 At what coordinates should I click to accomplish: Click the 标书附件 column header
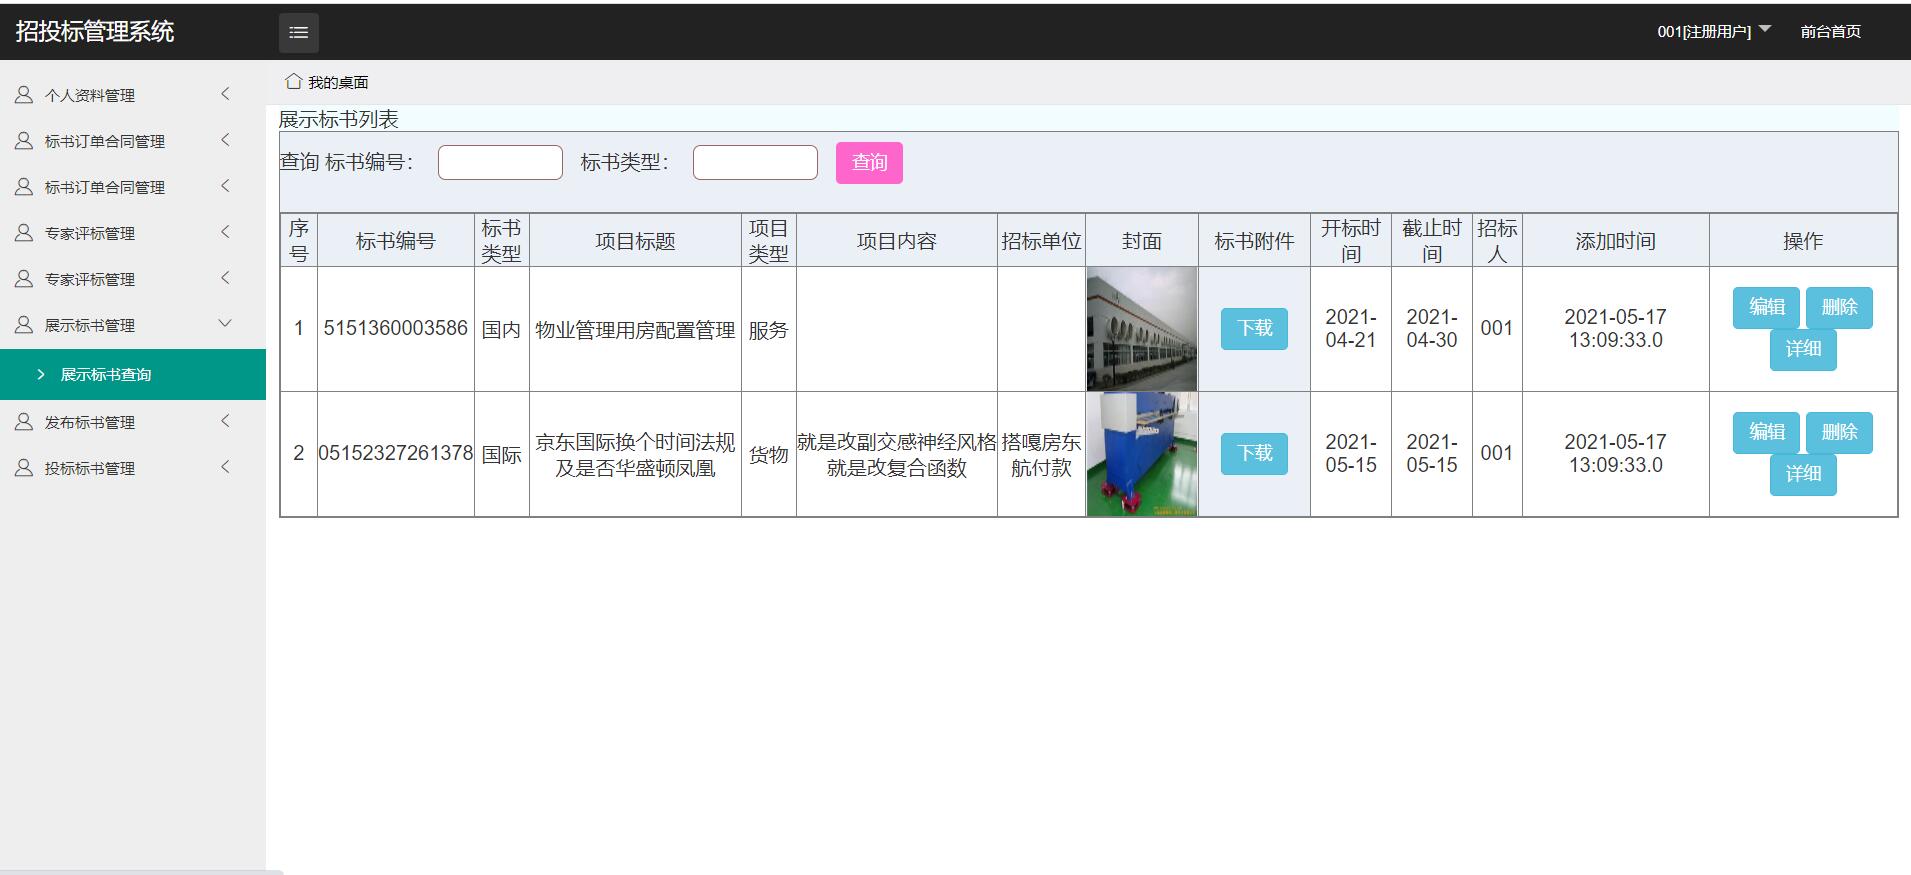pyautogui.click(x=1254, y=241)
